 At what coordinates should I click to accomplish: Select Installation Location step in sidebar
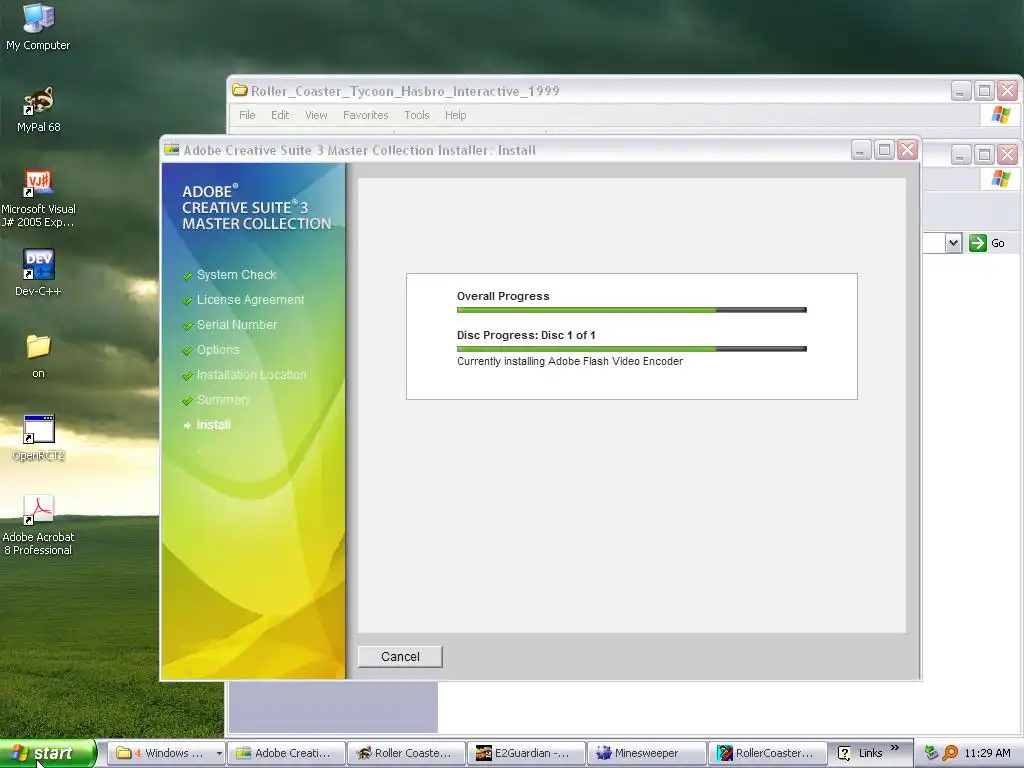pyautogui.click(x=251, y=375)
